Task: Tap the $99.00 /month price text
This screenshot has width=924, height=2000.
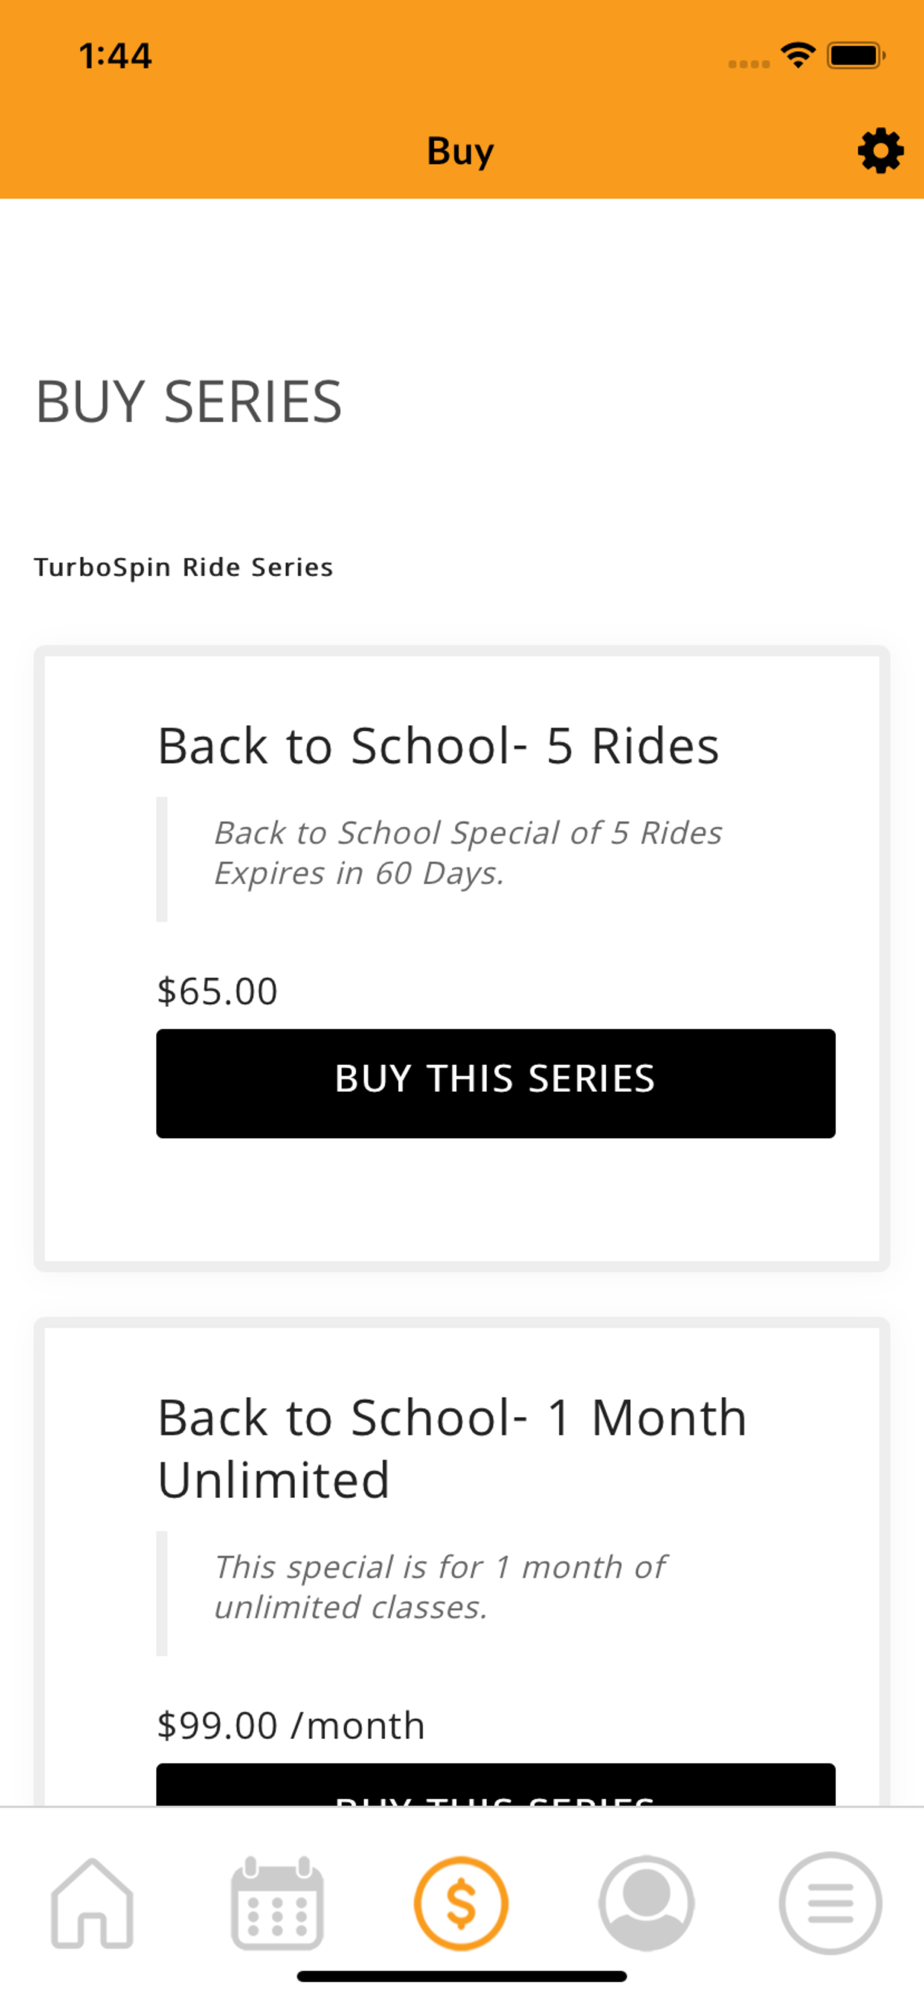Action: [x=291, y=1725]
